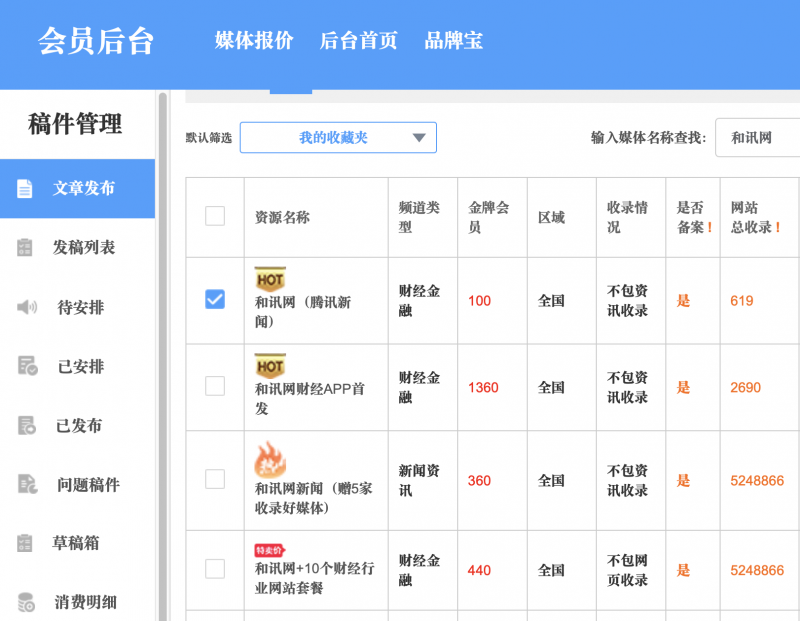This screenshot has width=800, height=621.
Task: Click the 草稿箱 clipboard icon
Action: [24, 543]
